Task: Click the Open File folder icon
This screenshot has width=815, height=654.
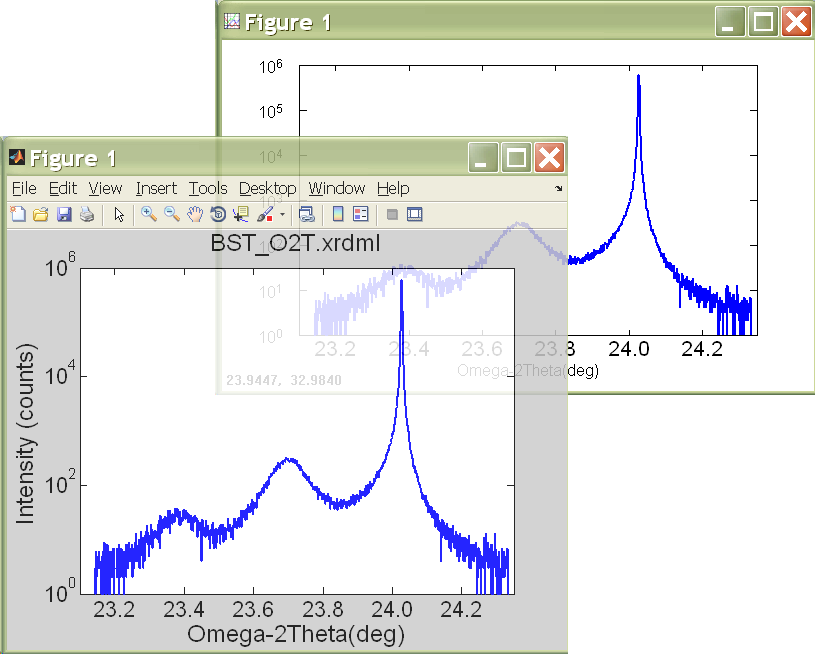Action: click(41, 214)
